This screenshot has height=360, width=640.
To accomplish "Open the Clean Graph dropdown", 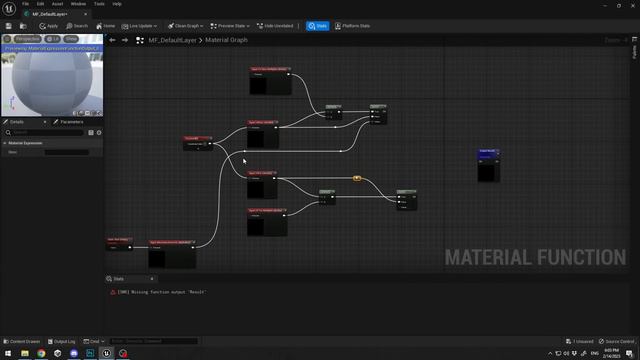I will tap(185, 26).
